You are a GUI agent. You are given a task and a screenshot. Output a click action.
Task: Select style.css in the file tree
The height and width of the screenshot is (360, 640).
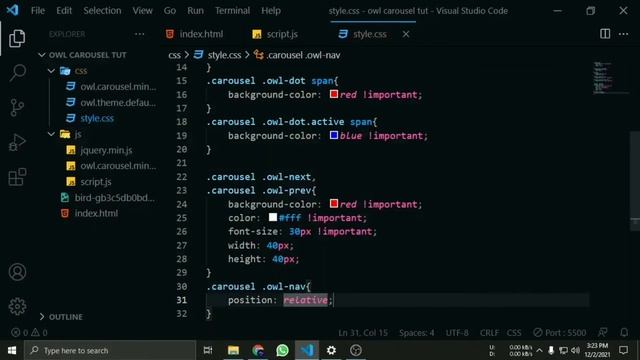click(97, 118)
